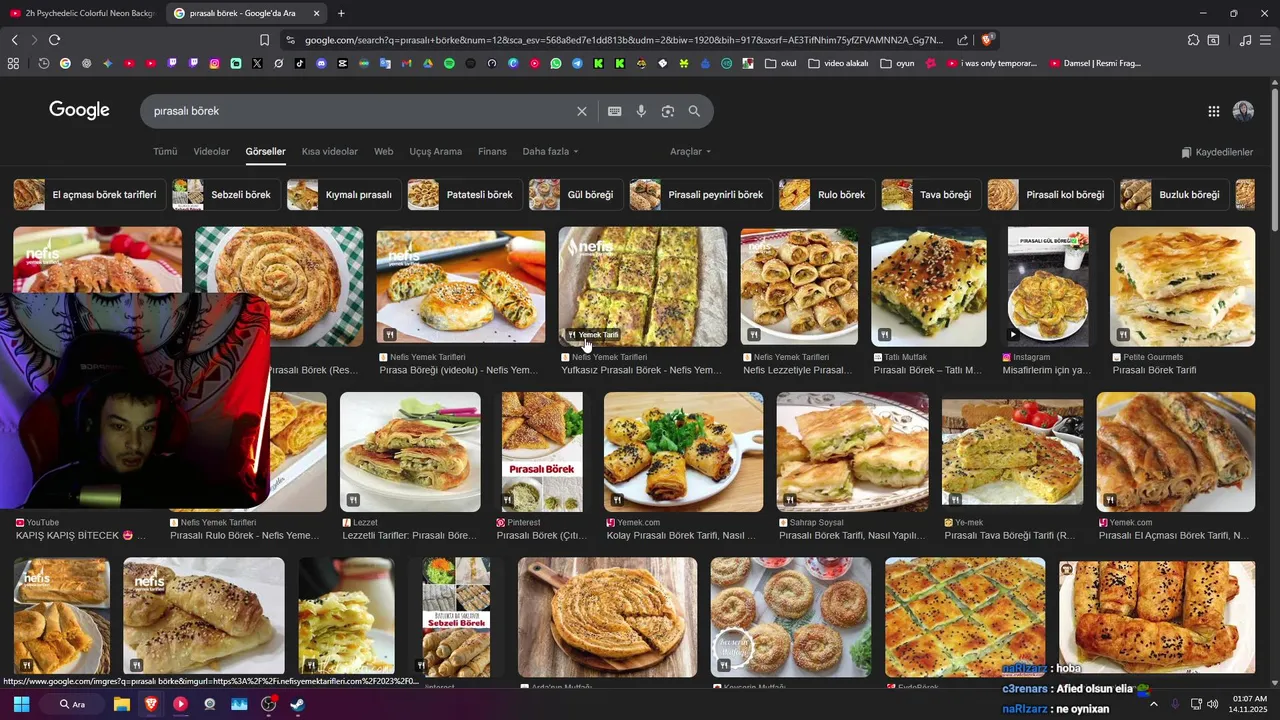Switch to the Kısa videolar tab

(330, 152)
